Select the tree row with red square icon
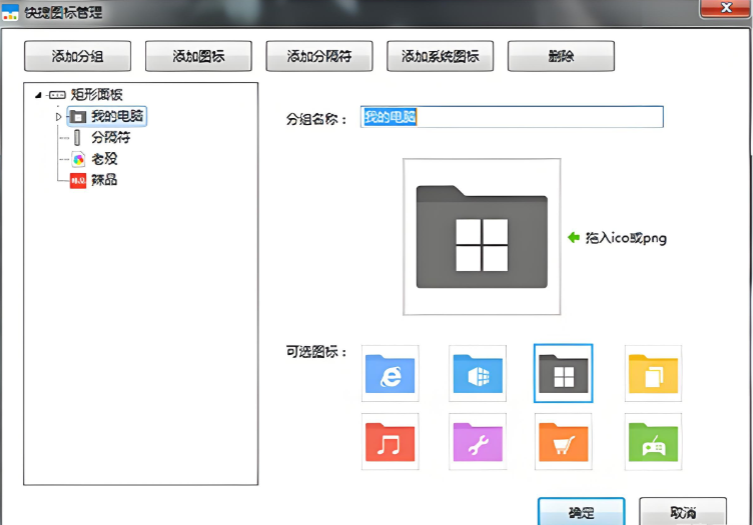The width and height of the screenshot is (753, 525). point(94,180)
